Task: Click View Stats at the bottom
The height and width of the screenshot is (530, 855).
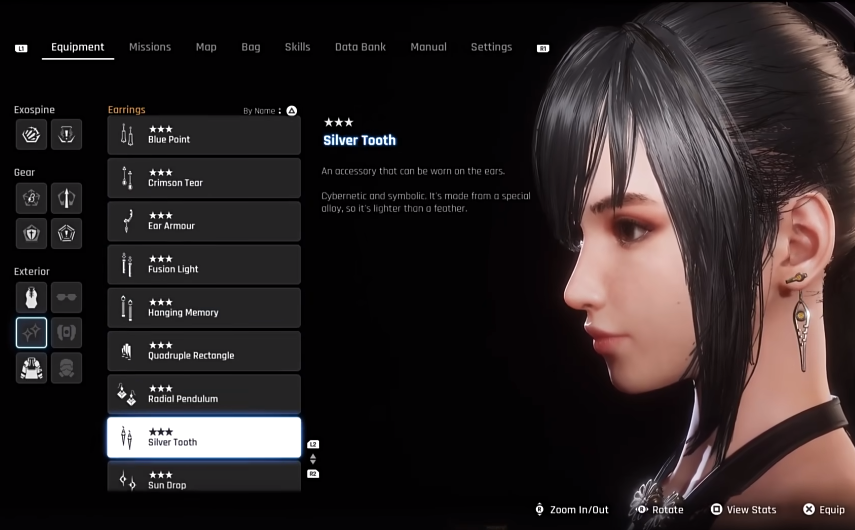Action: [x=744, y=509]
